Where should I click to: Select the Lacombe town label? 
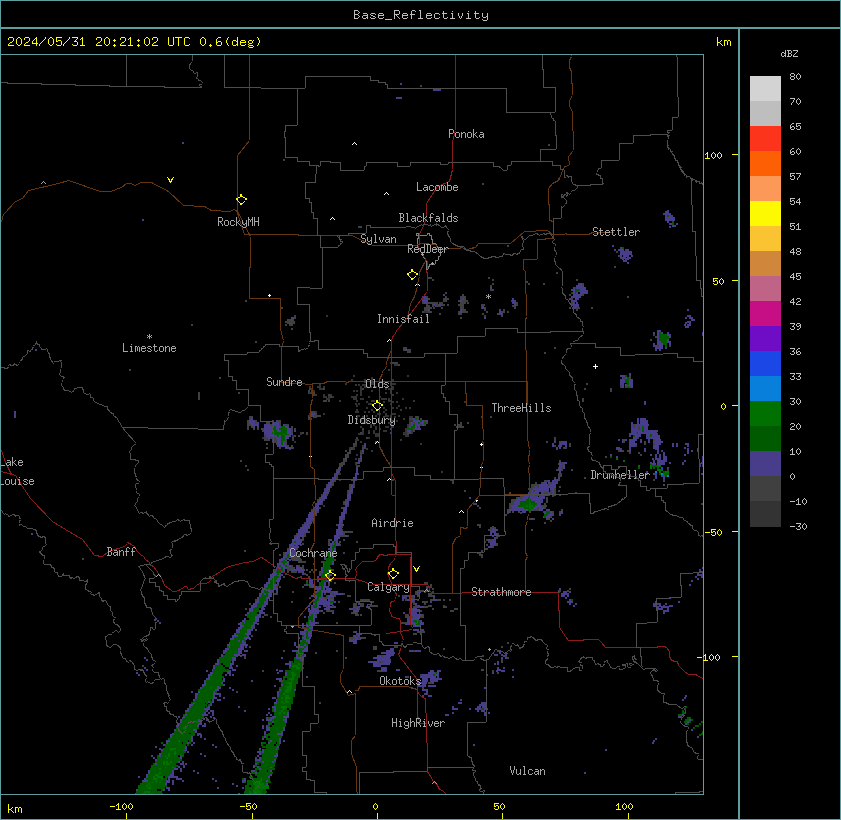pos(437,187)
